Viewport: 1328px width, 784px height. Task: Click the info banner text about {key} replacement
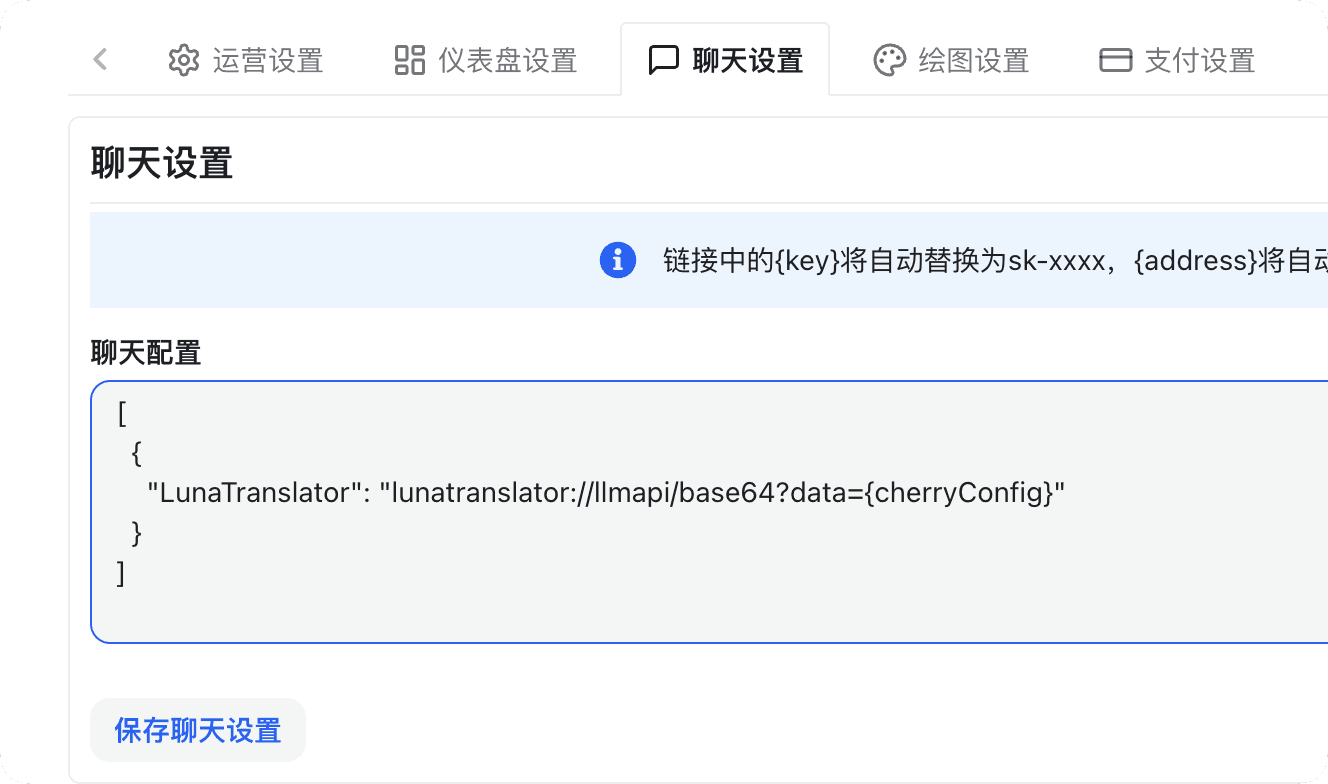point(900,260)
